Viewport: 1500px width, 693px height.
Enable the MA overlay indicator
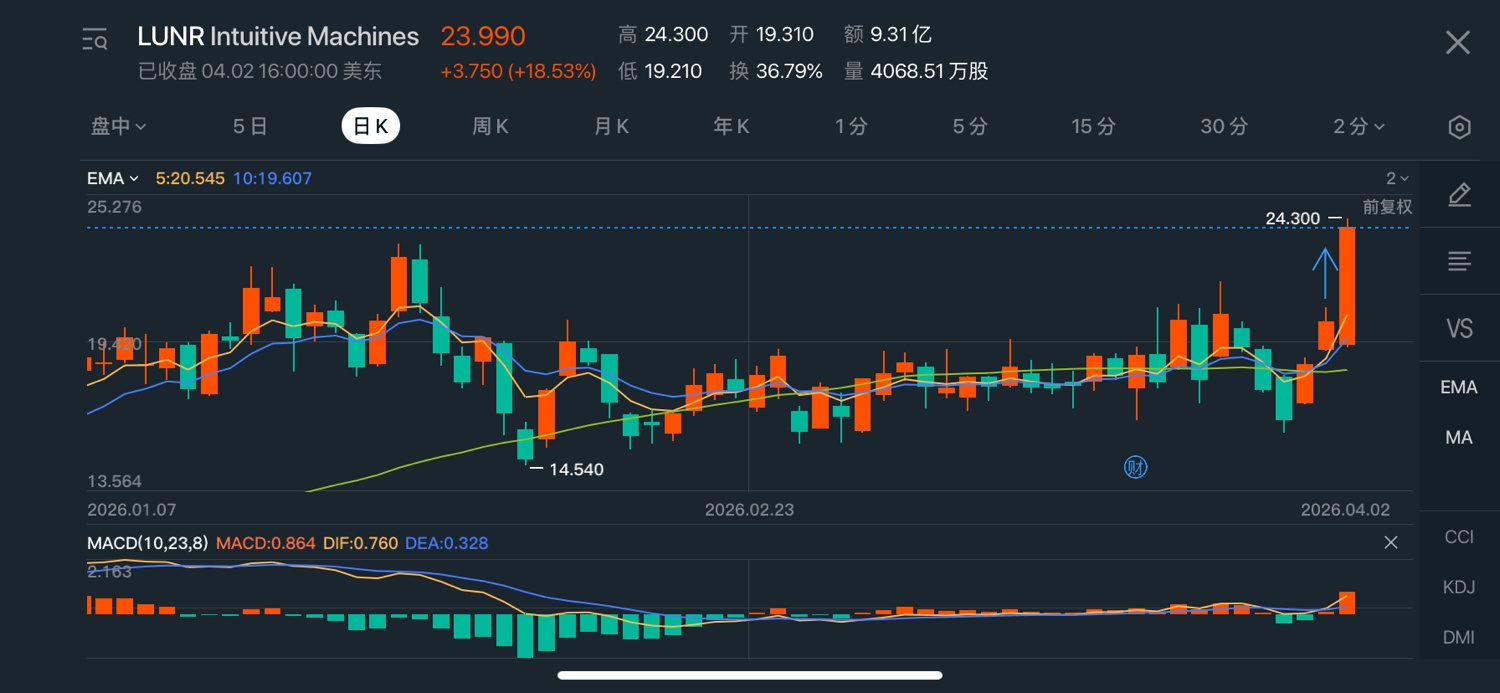(1458, 437)
